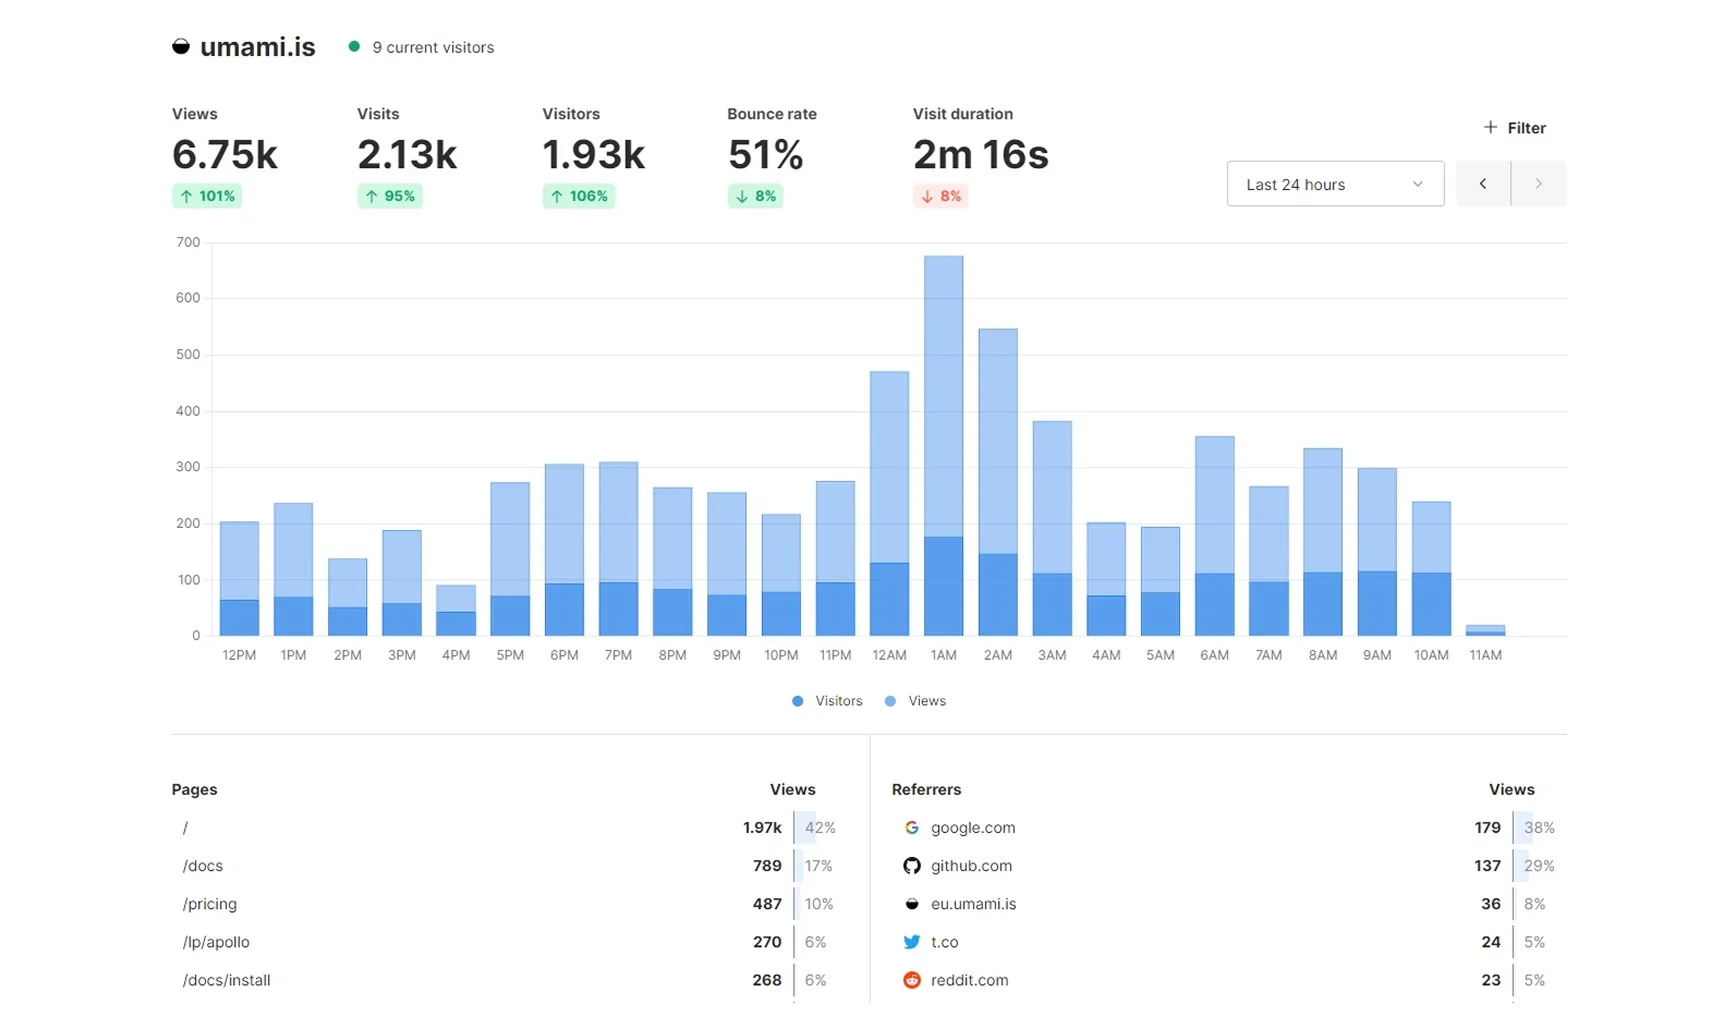Click the small 11AM bar in chart
Image resolution: width=1736 pixels, height=1024 pixels.
tap(1485, 630)
